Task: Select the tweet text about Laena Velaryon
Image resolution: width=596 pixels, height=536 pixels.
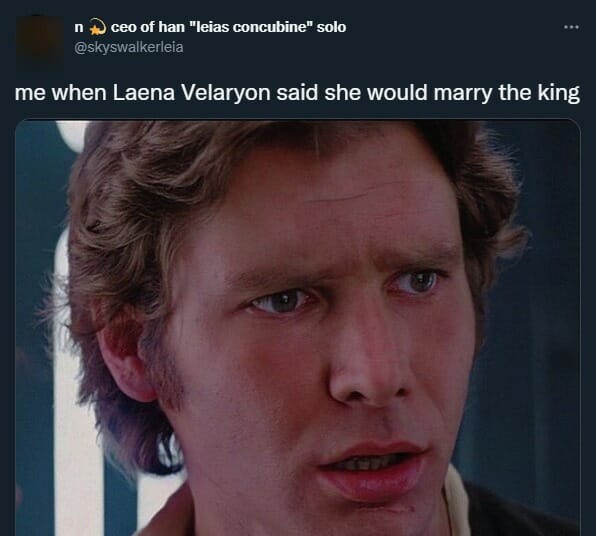Action: point(297,93)
